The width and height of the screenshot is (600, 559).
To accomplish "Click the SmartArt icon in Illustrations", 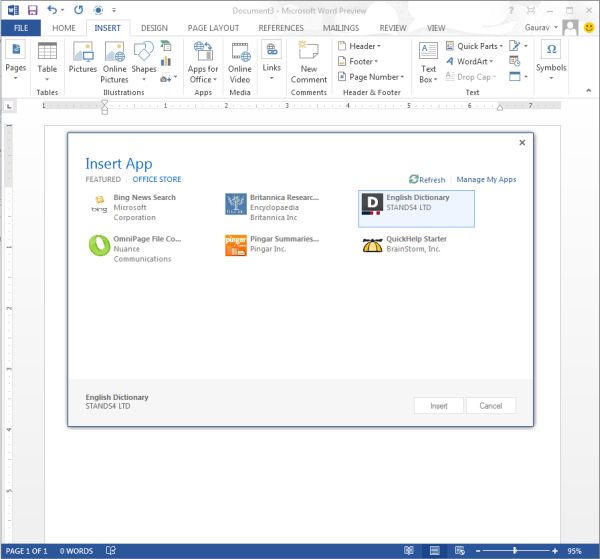I will click(x=166, y=46).
